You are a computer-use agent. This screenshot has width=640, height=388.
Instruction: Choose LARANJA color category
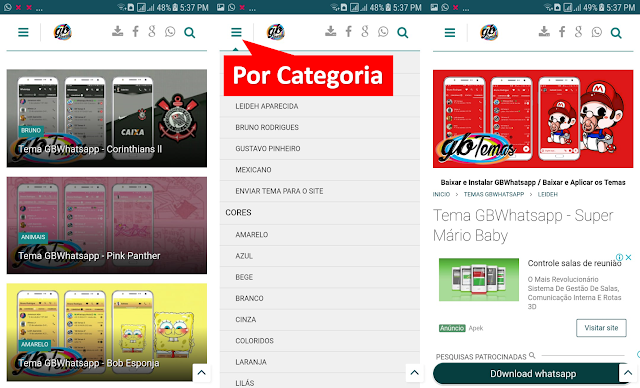coord(320,362)
